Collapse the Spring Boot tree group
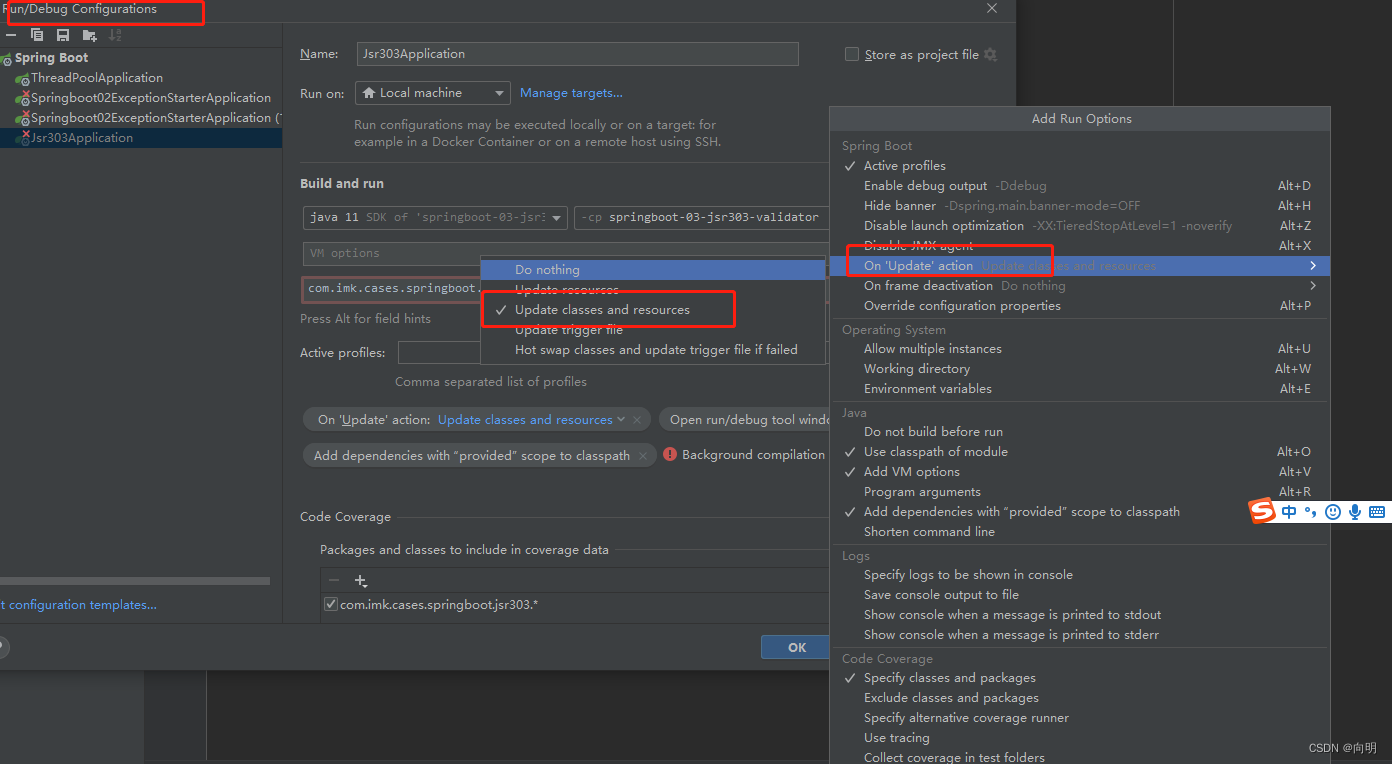This screenshot has width=1392, height=764. (x=51, y=58)
